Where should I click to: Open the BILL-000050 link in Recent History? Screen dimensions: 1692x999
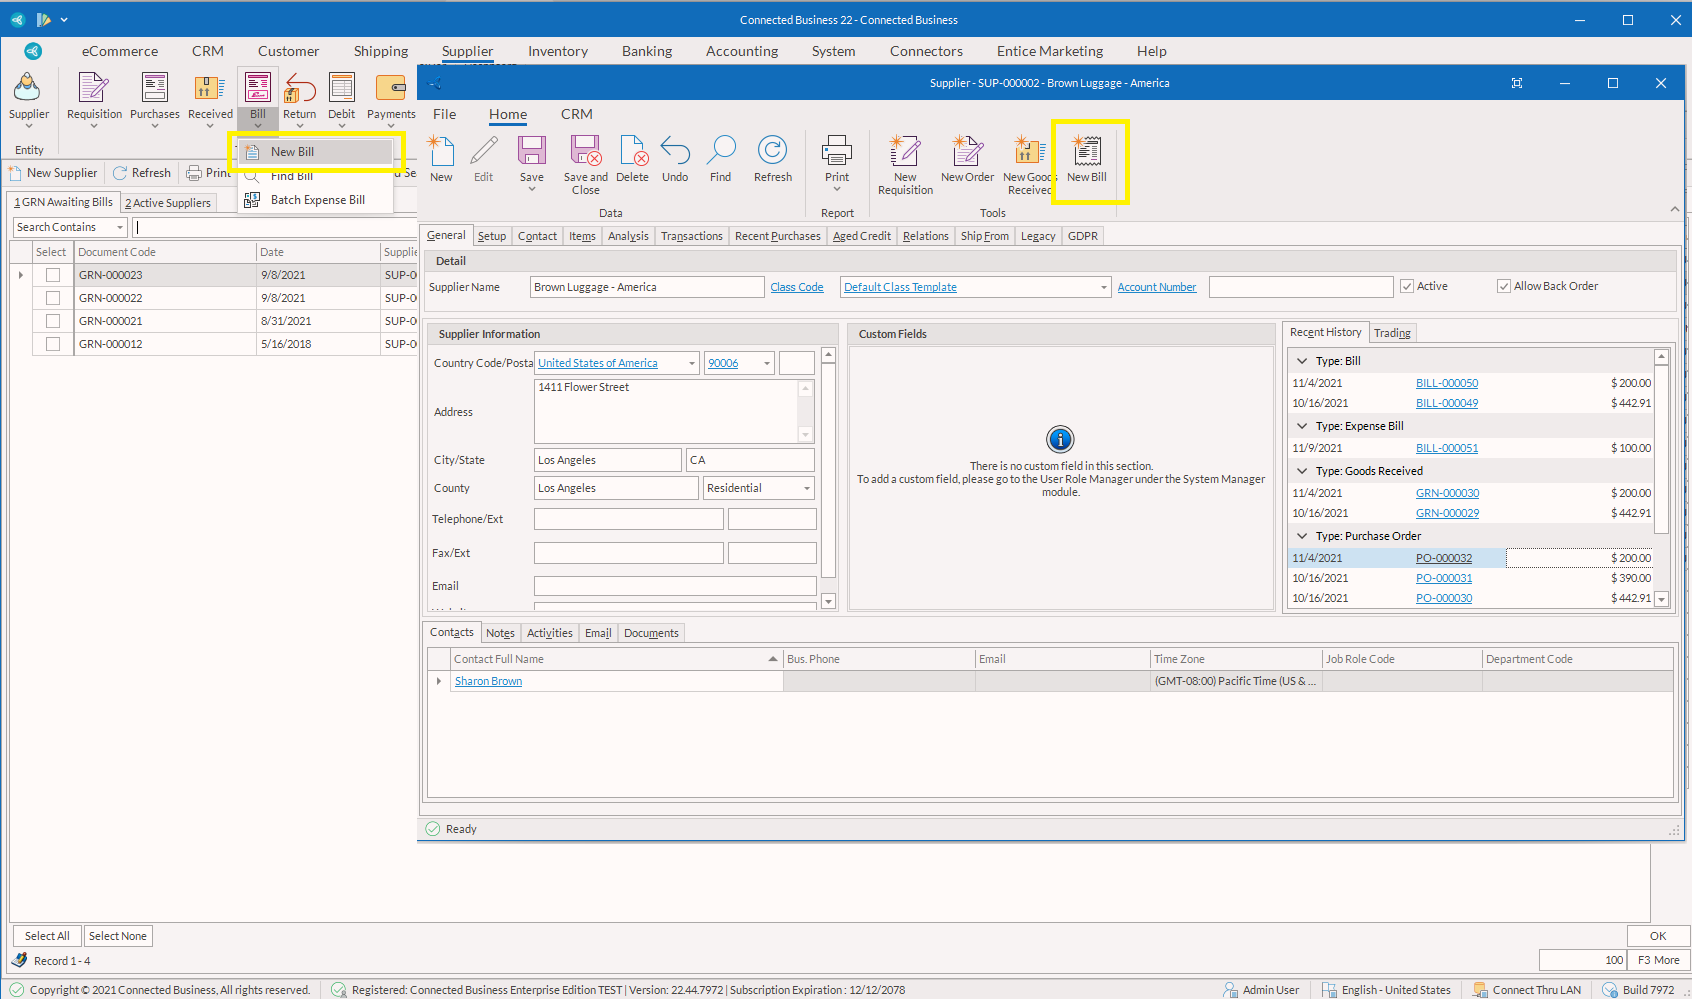coord(1446,384)
